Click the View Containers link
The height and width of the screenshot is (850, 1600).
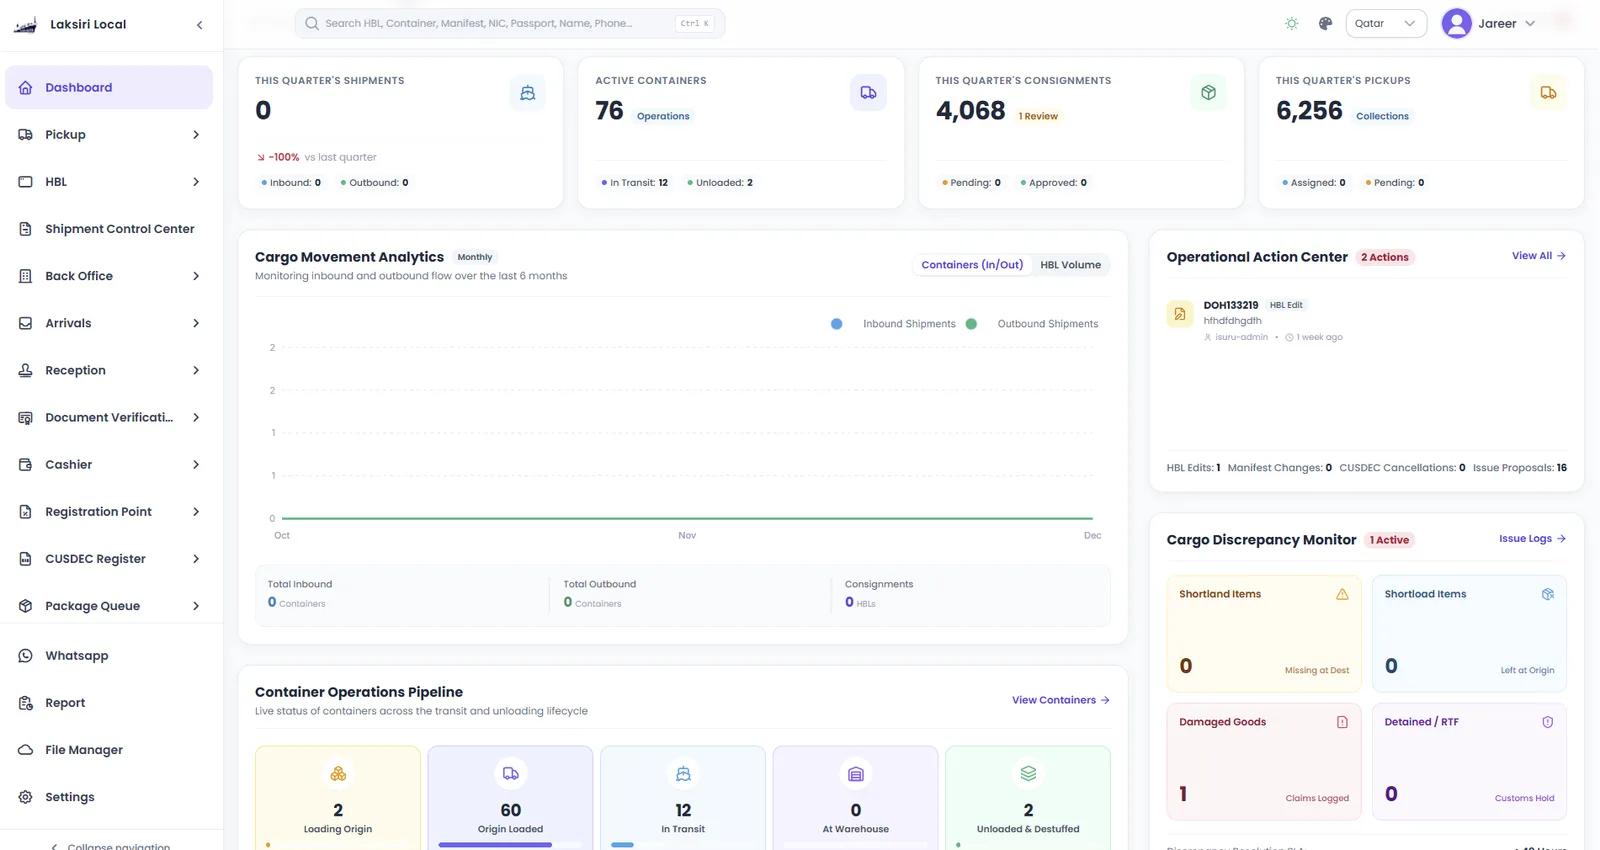pos(1061,700)
